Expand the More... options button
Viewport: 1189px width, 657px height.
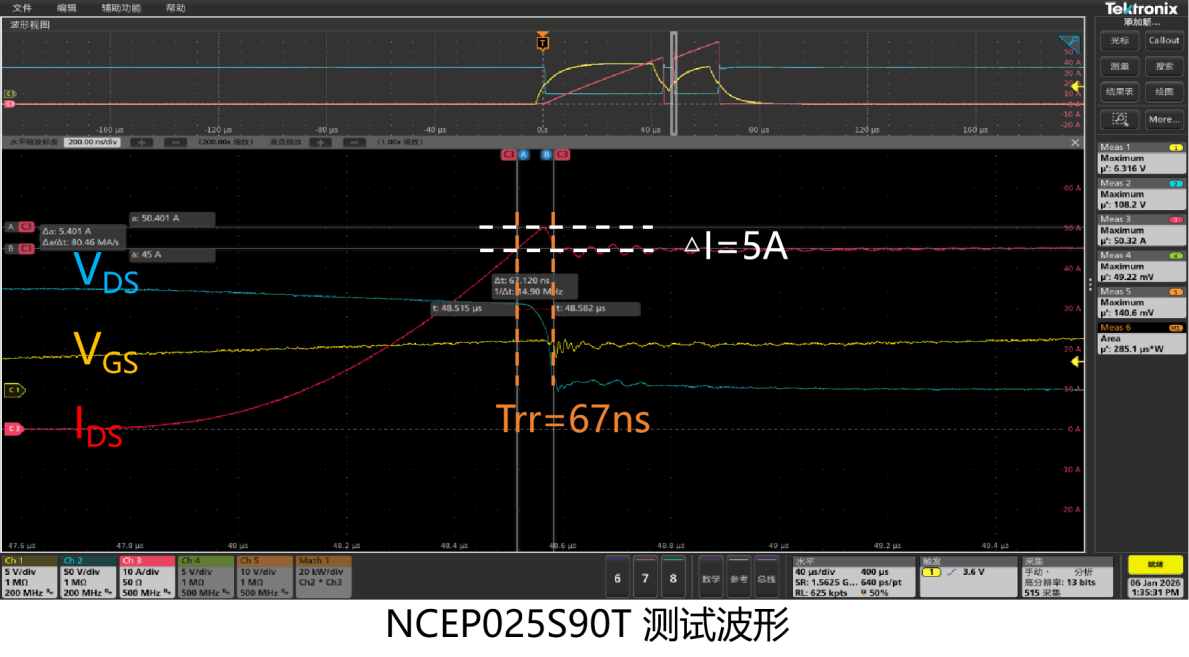tap(1163, 119)
